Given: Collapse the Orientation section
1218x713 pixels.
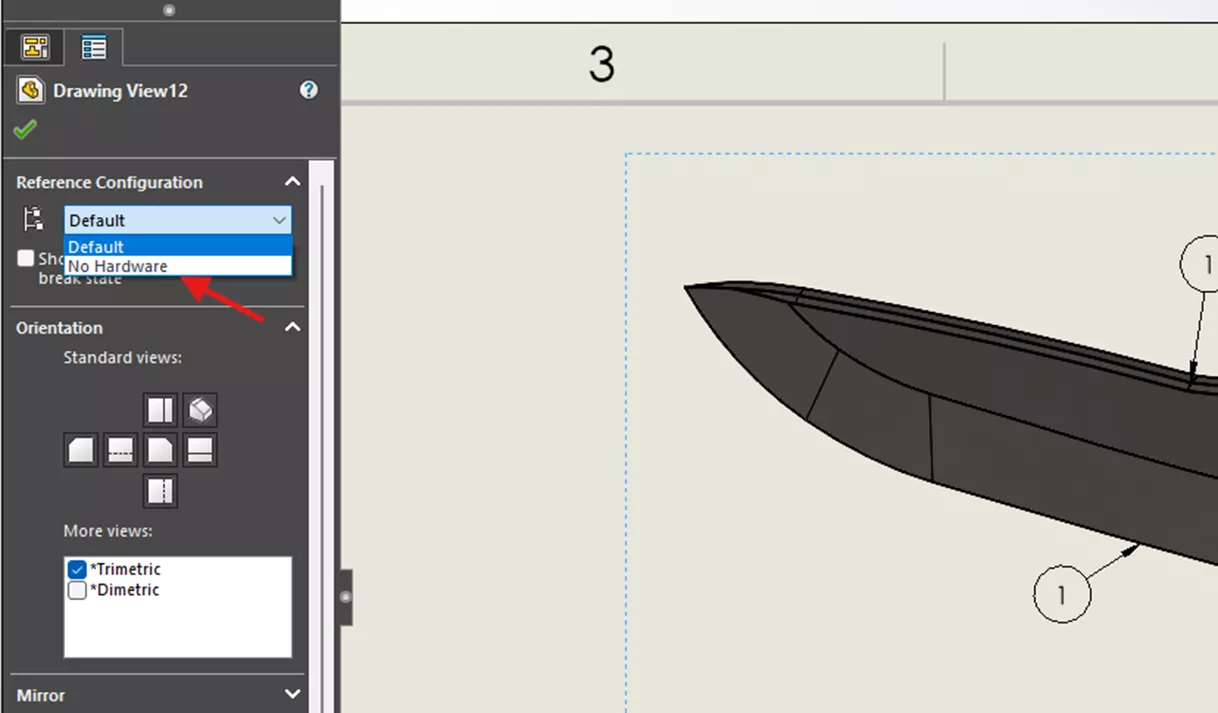Looking at the screenshot, I should pyautogui.click(x=292, y=327).
